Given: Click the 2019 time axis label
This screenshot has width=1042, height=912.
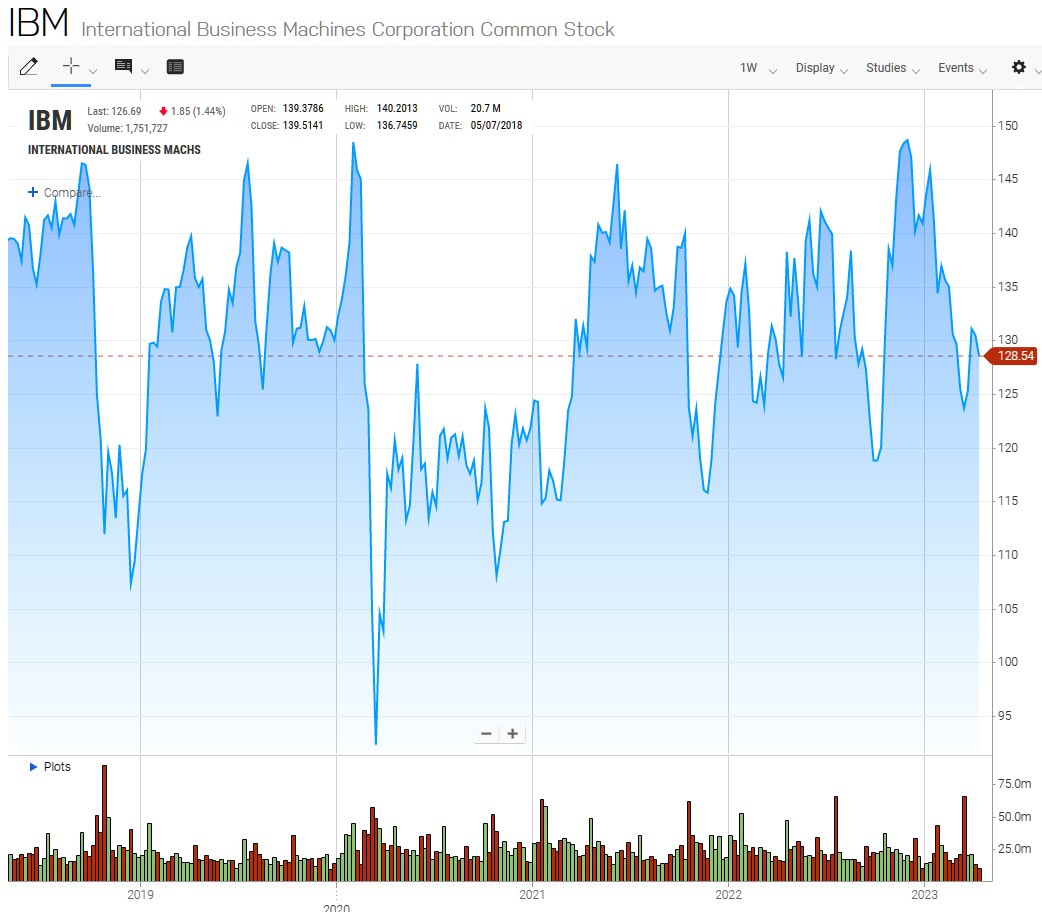Looking at the screenshot, I should coord(140,895).
